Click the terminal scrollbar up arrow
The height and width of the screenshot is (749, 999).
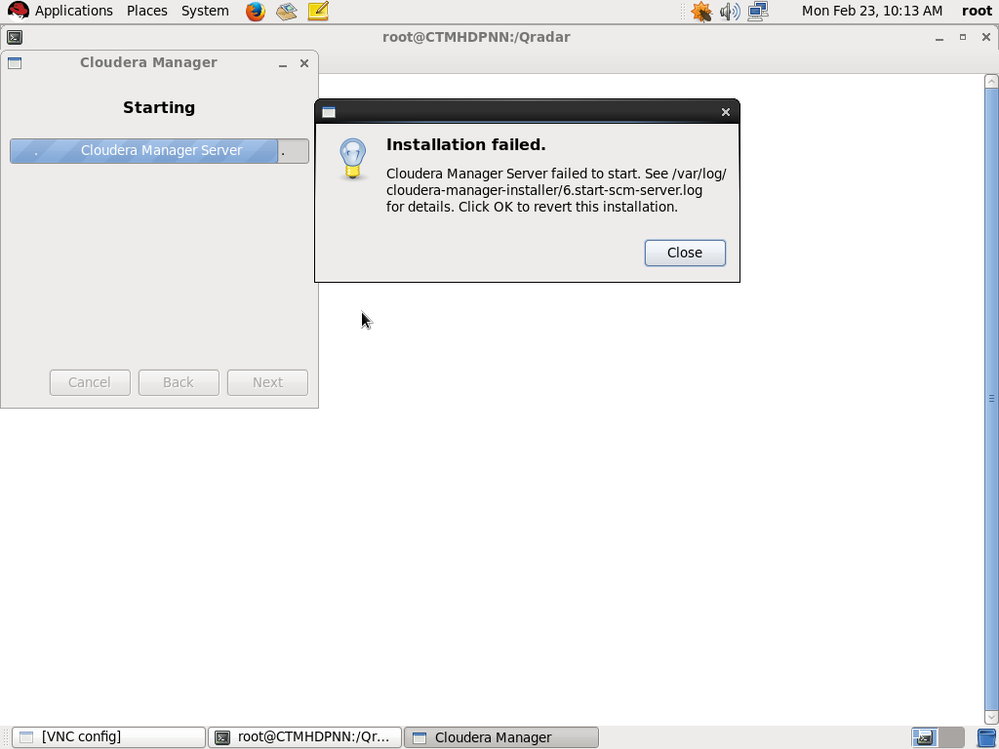coord(991,81)
